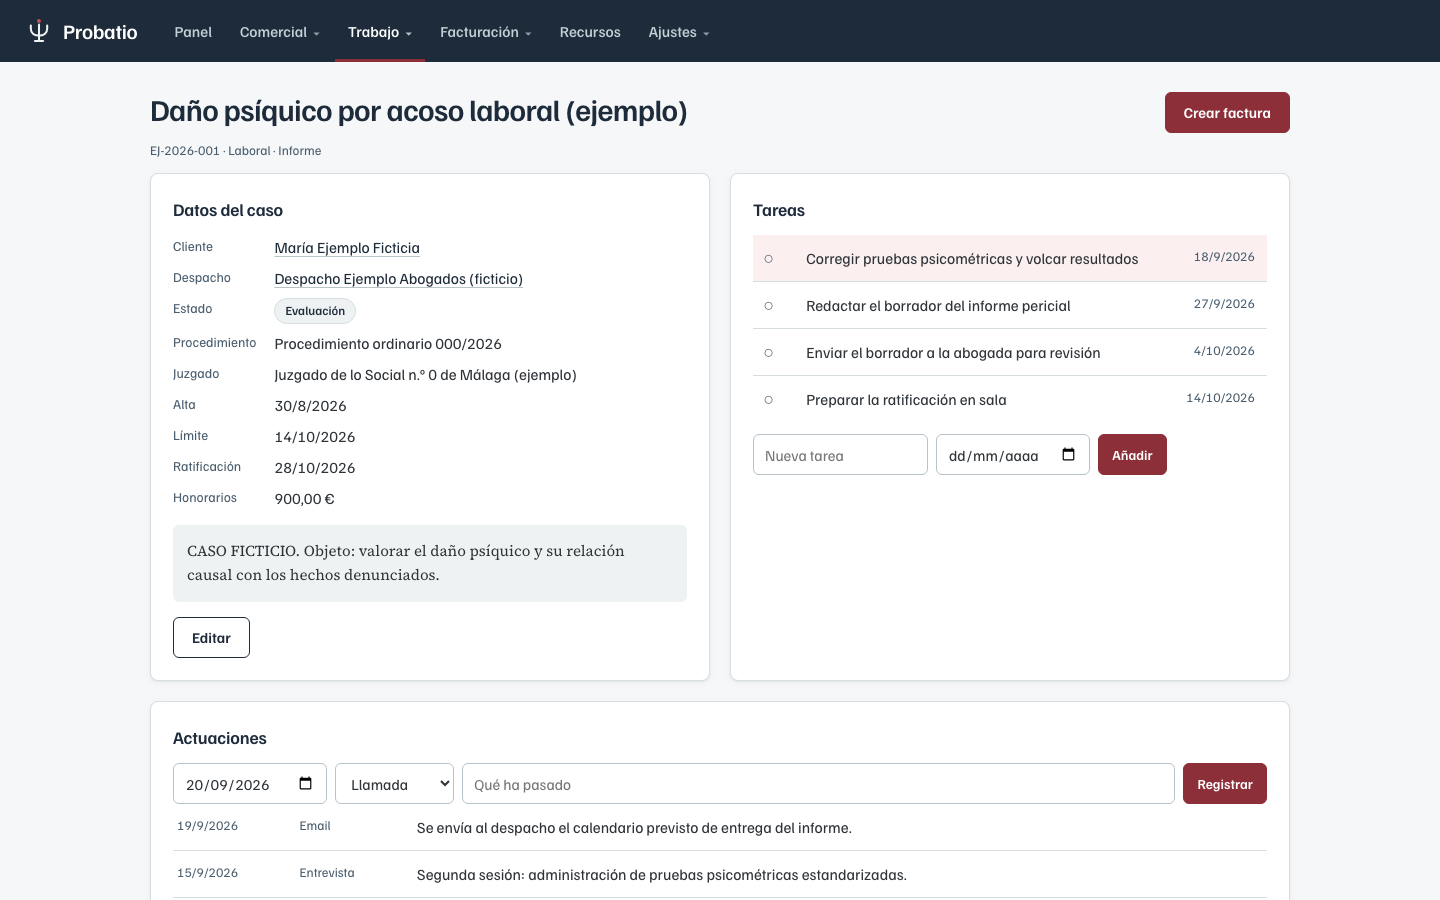Screen dimensions: 1440x900
Task: Click the Probatio trident logo icon
Action: click(39, 31)
